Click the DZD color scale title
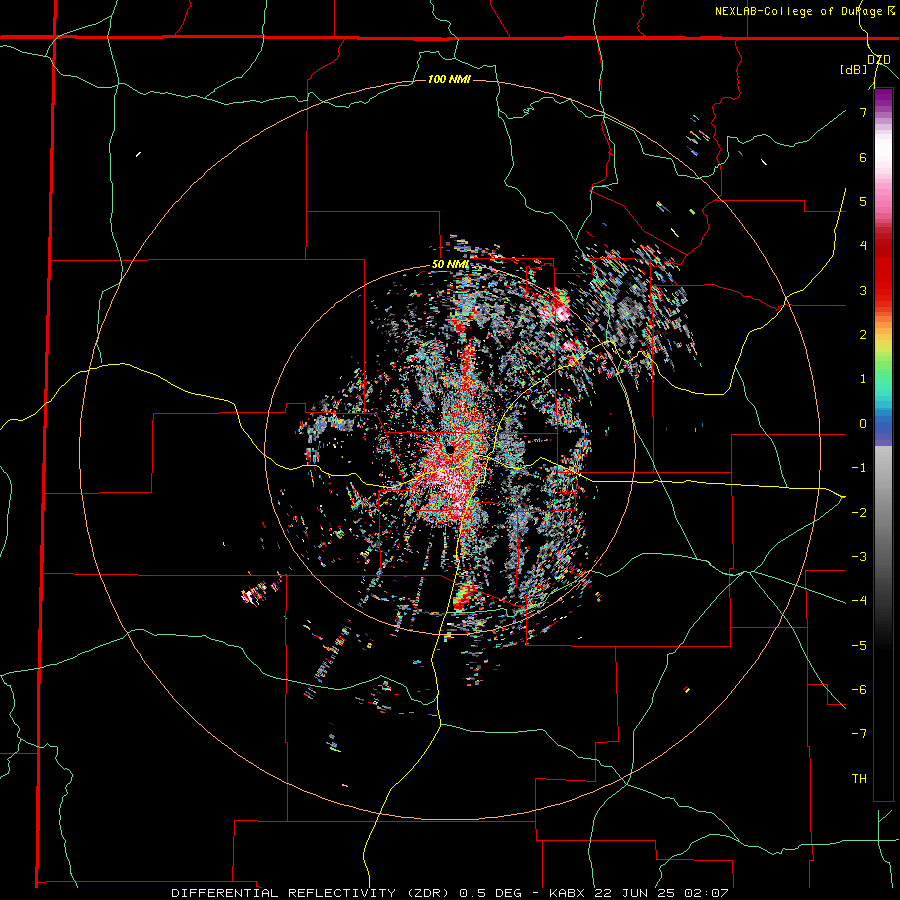 [879, 60]
